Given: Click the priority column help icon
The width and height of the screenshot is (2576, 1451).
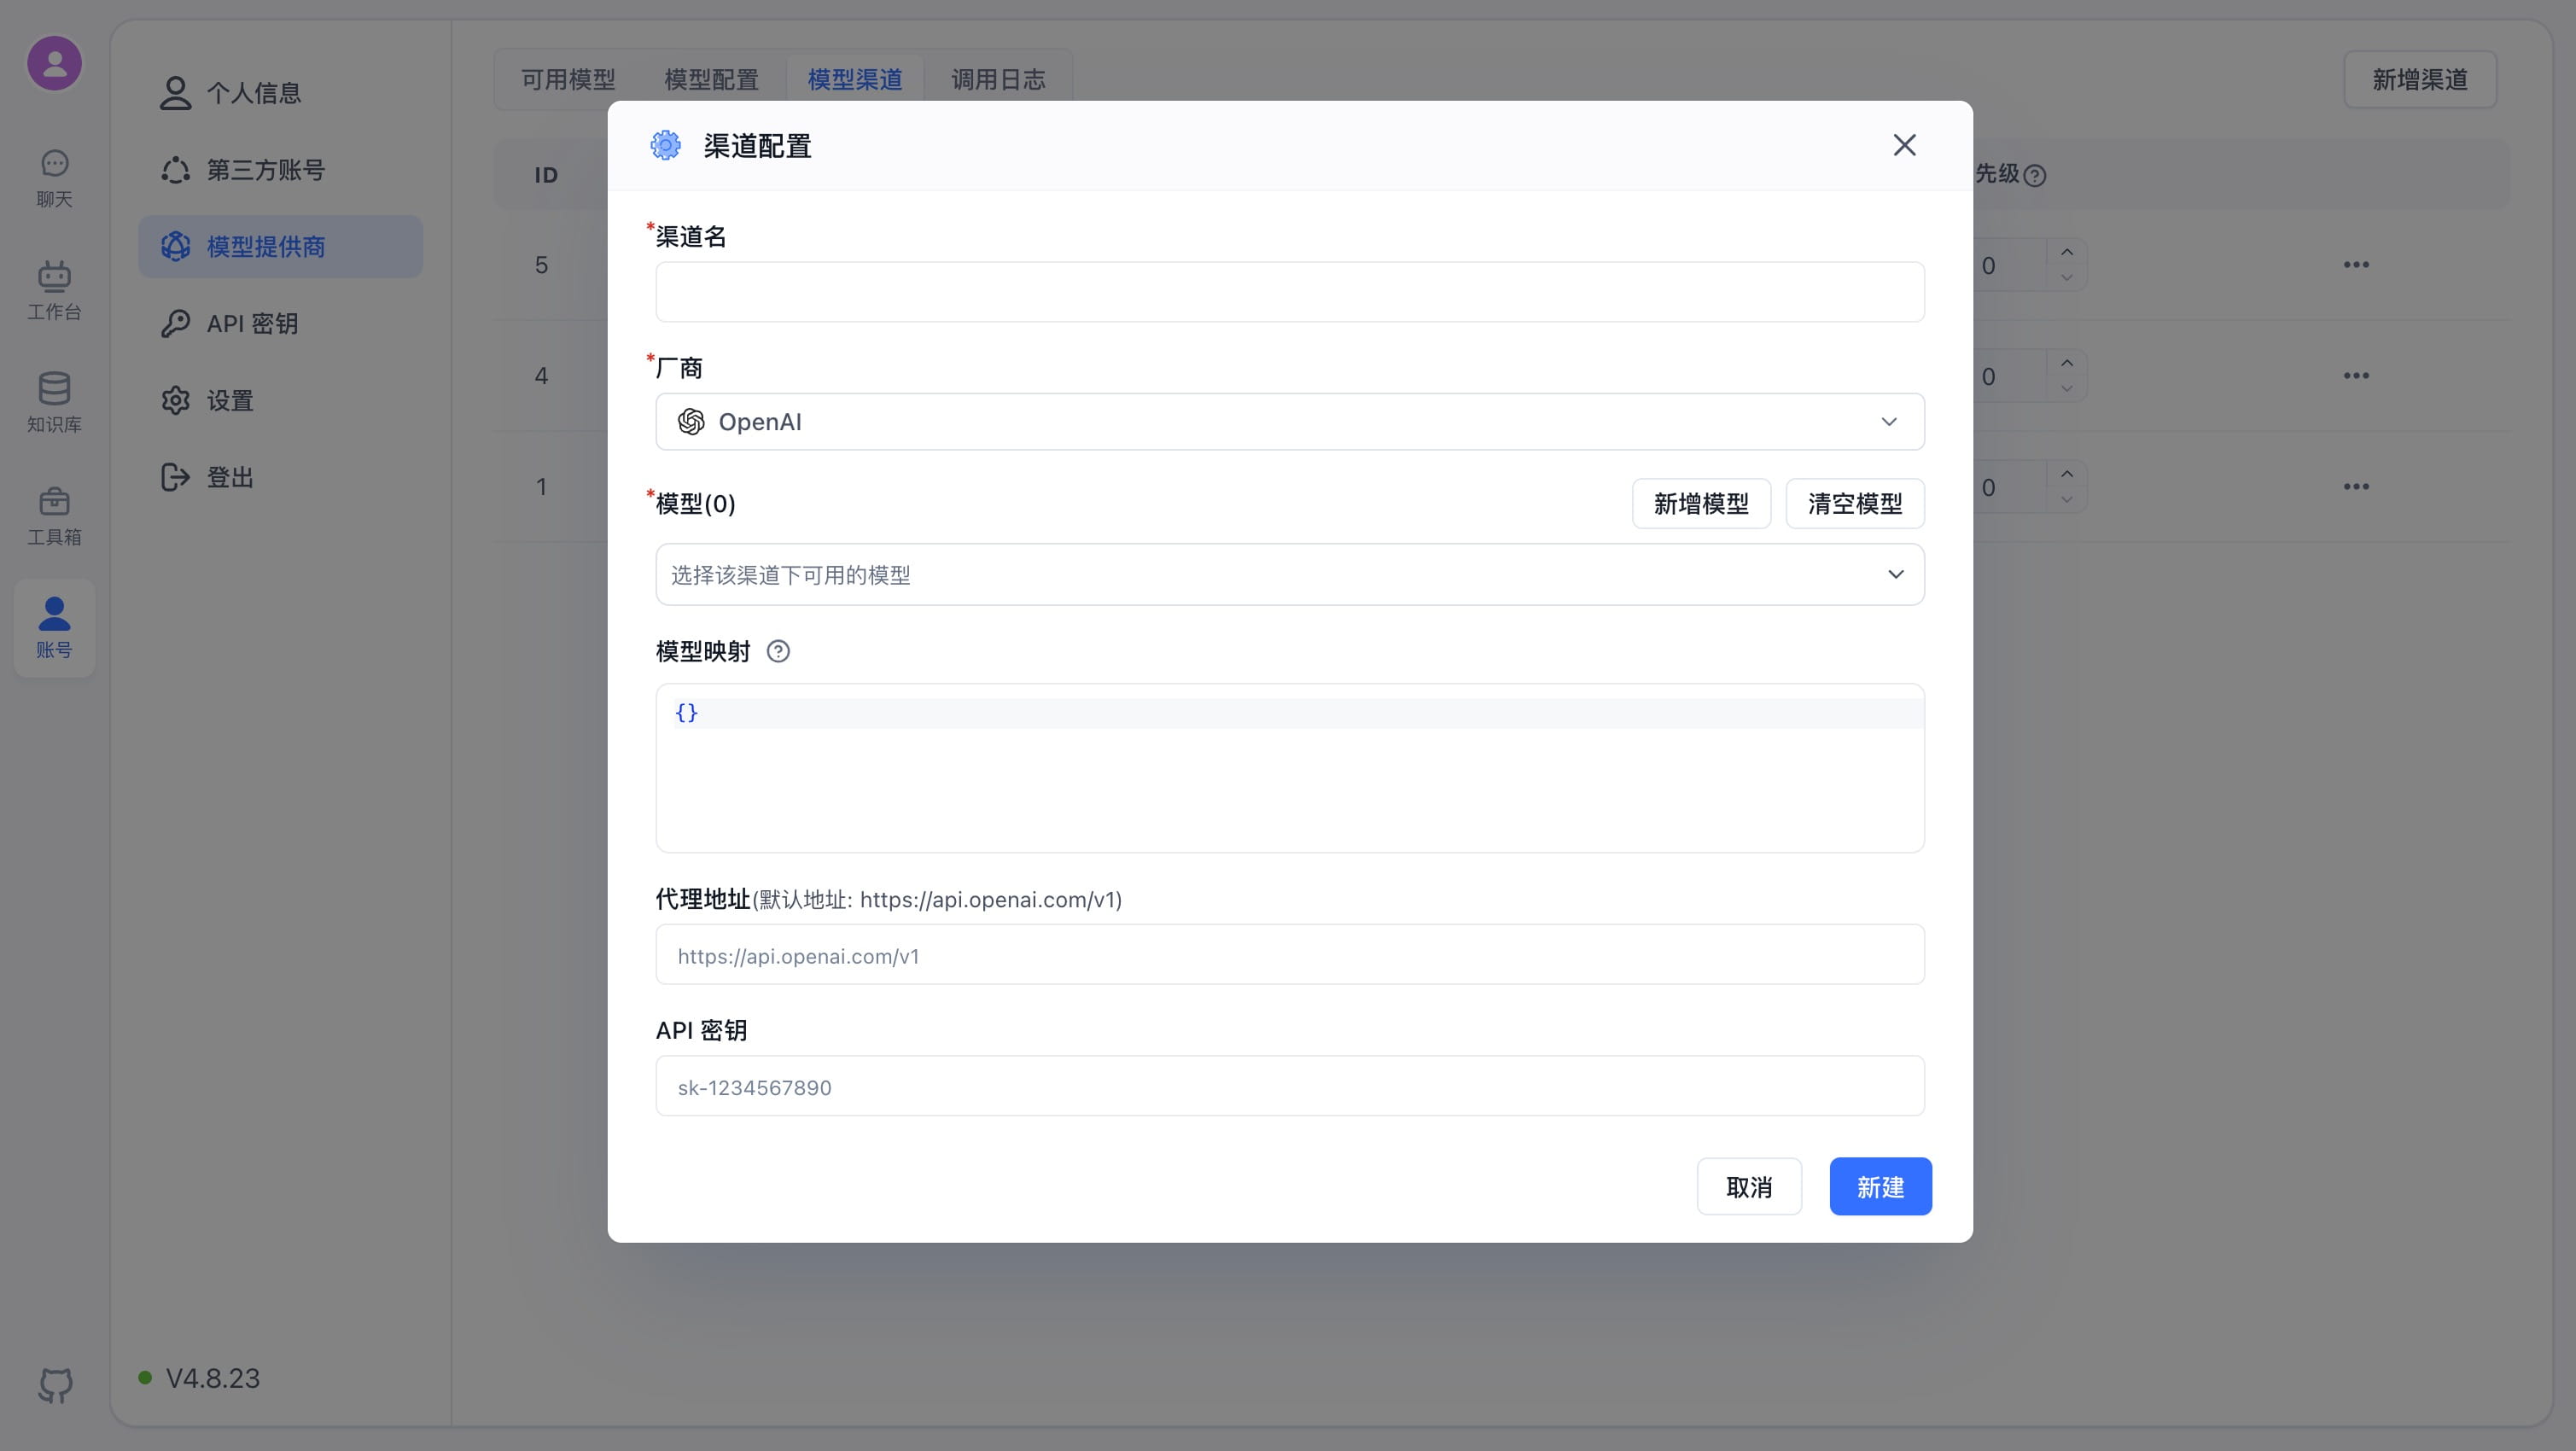Looking at the screenshot, I should coord(2034,176).
